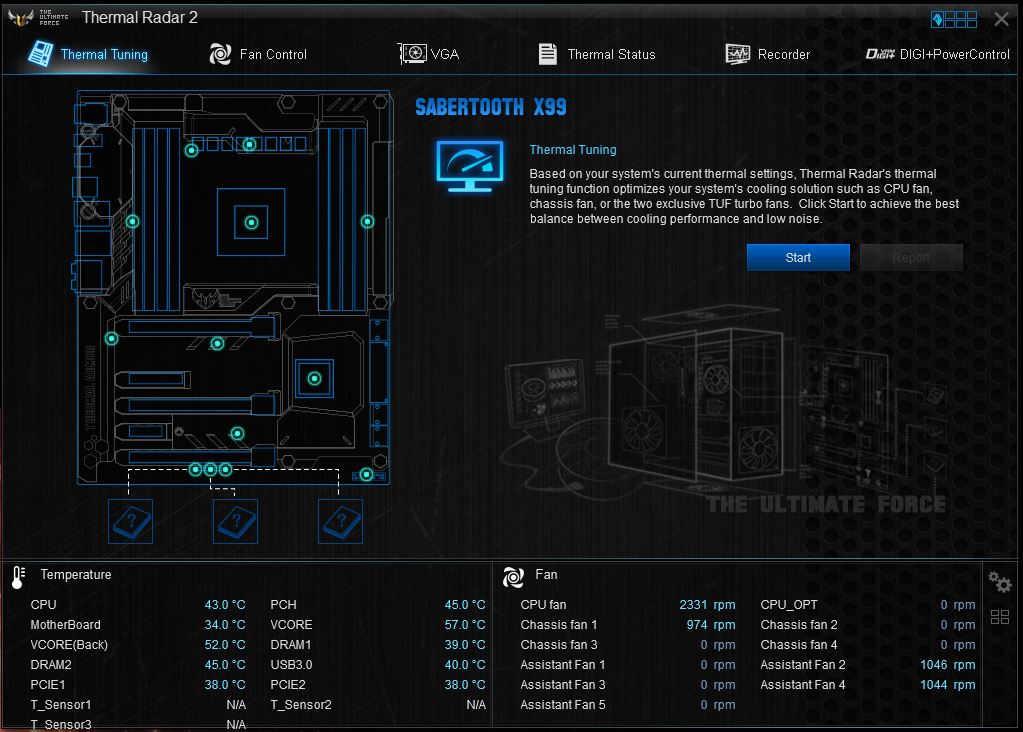The image size is (1023, 732).
Task: Click Assistant Fan 5 label
Action: click(562, 705)
